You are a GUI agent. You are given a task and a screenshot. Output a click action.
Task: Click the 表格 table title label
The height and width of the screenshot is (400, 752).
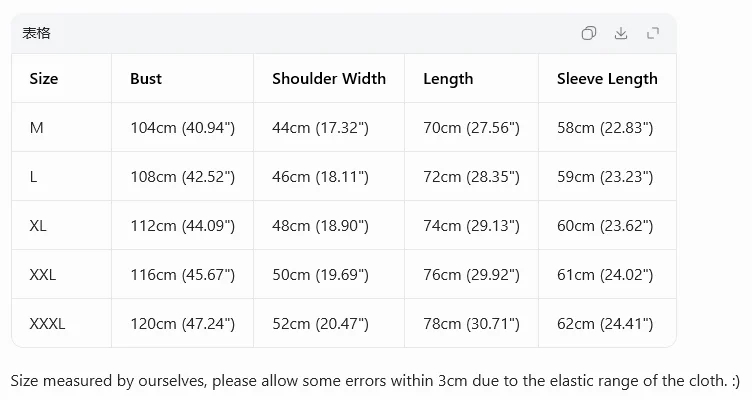tap(36, 33)
